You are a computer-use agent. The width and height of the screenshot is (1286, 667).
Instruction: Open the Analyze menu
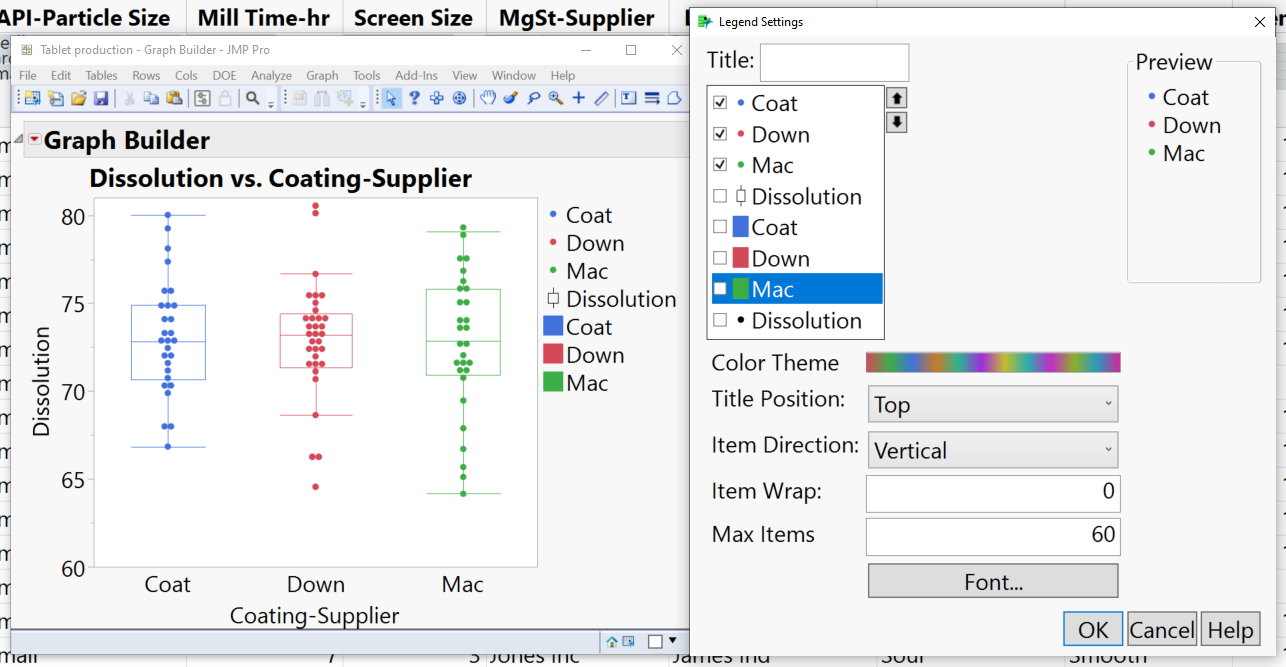[271, 75]
